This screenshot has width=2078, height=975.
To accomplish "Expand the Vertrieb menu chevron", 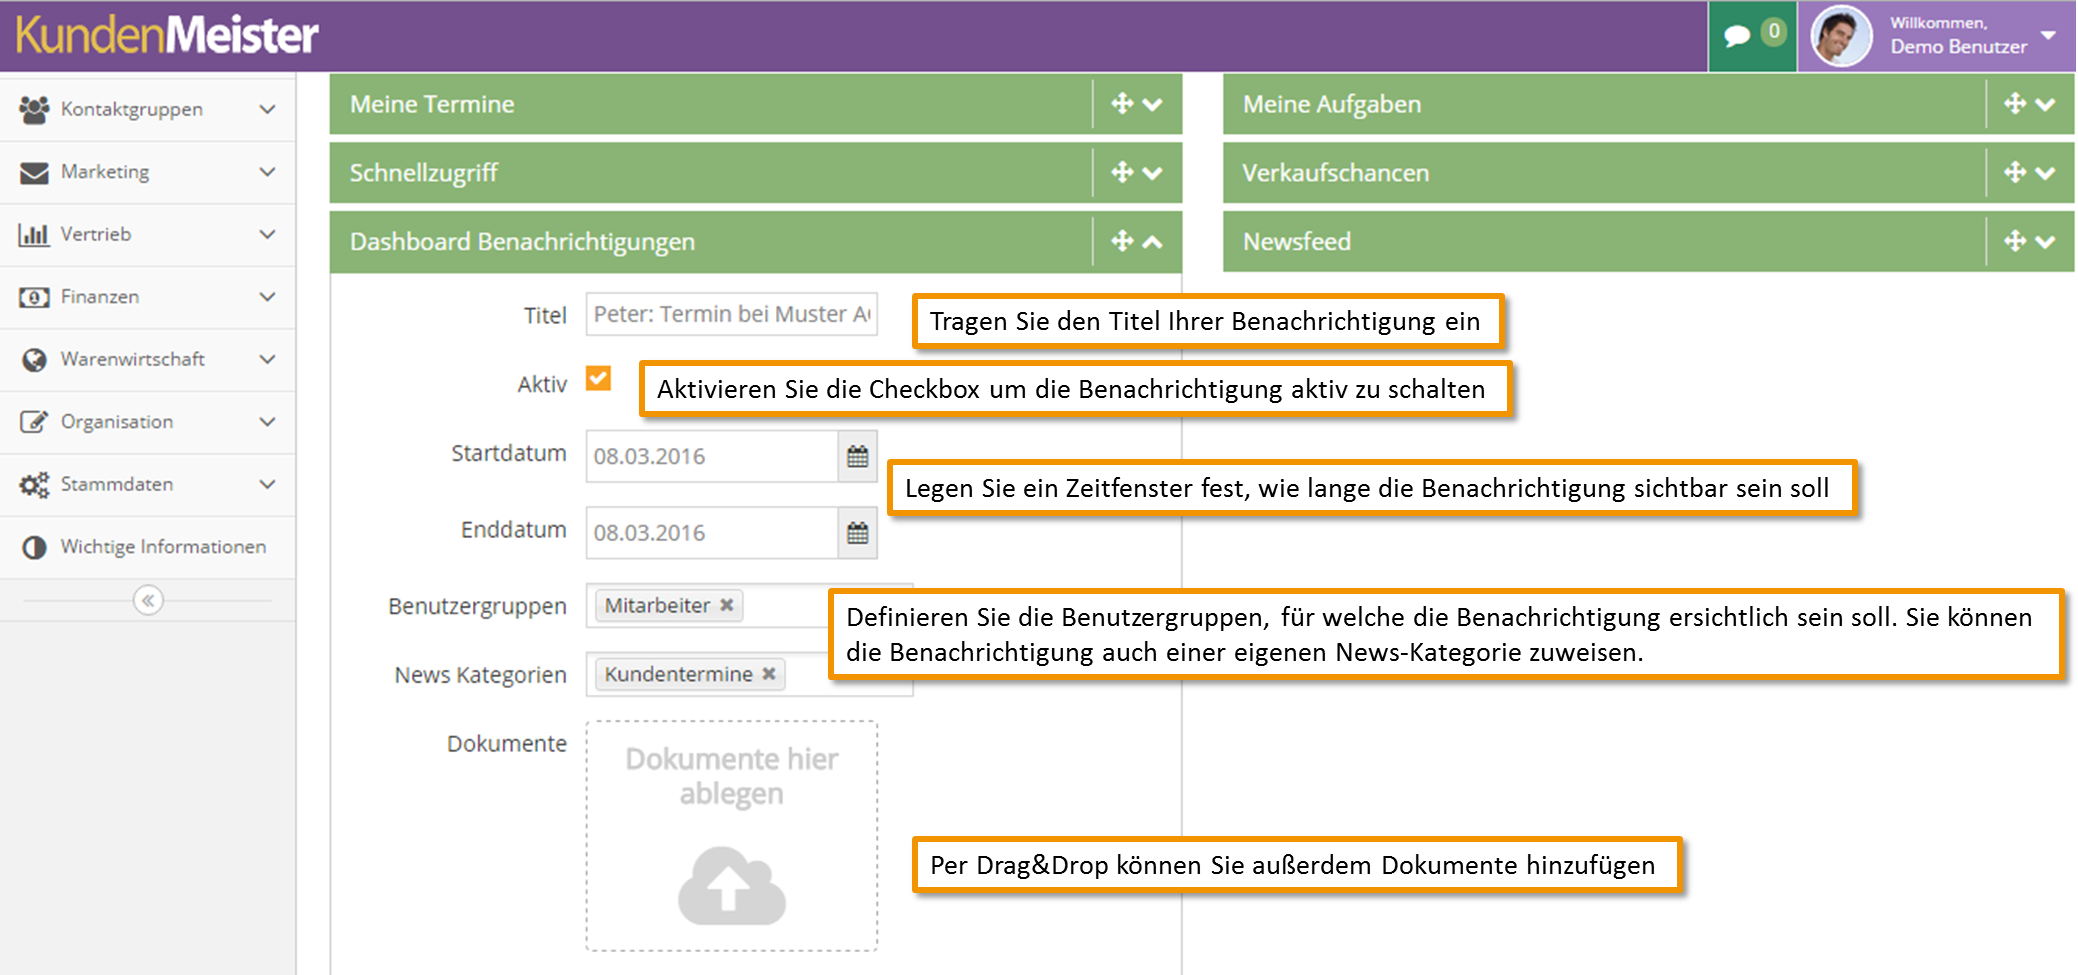I will pyautogui.click(x=267, y=234).
